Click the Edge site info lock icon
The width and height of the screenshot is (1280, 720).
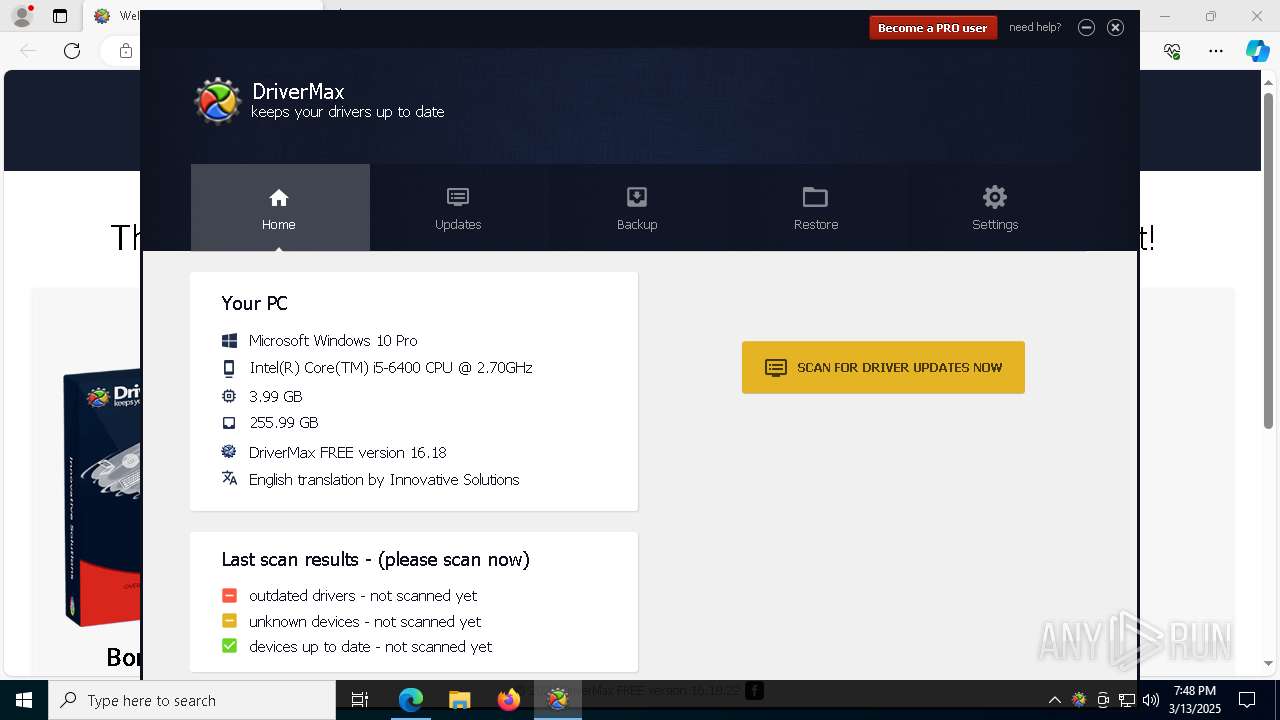(x=125, y=51)
